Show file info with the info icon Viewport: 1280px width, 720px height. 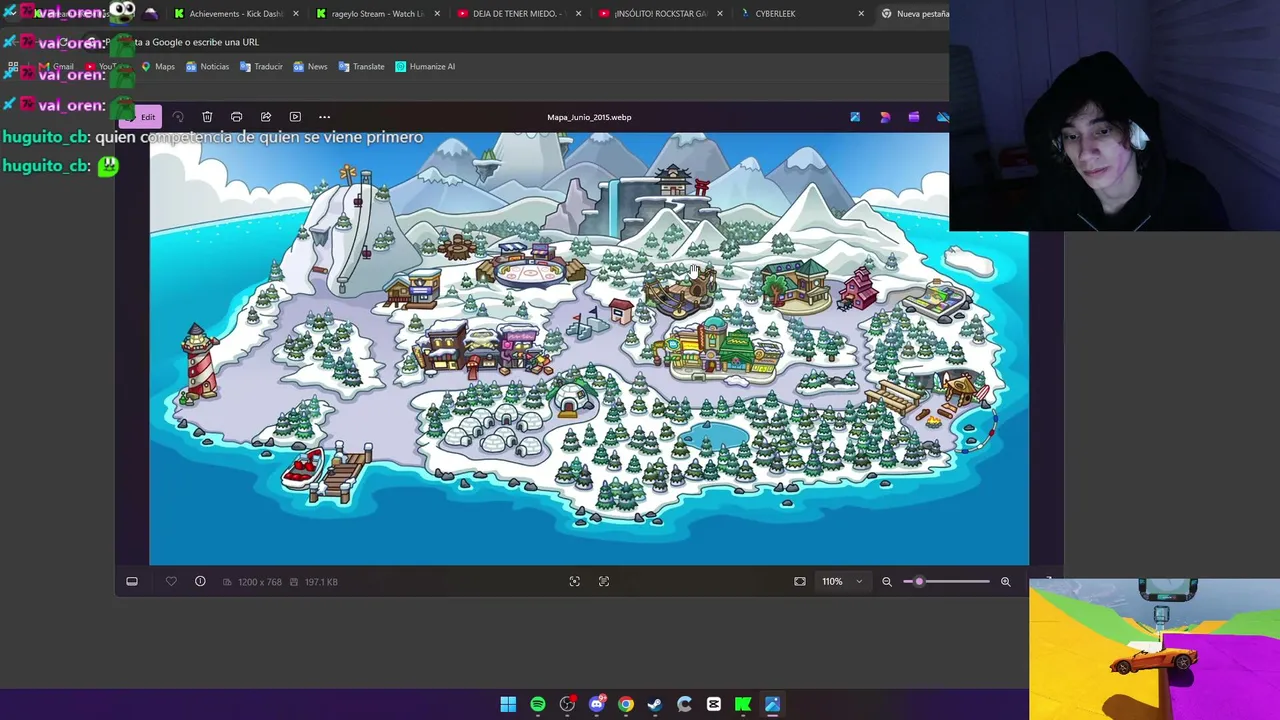tap(200, 581)
